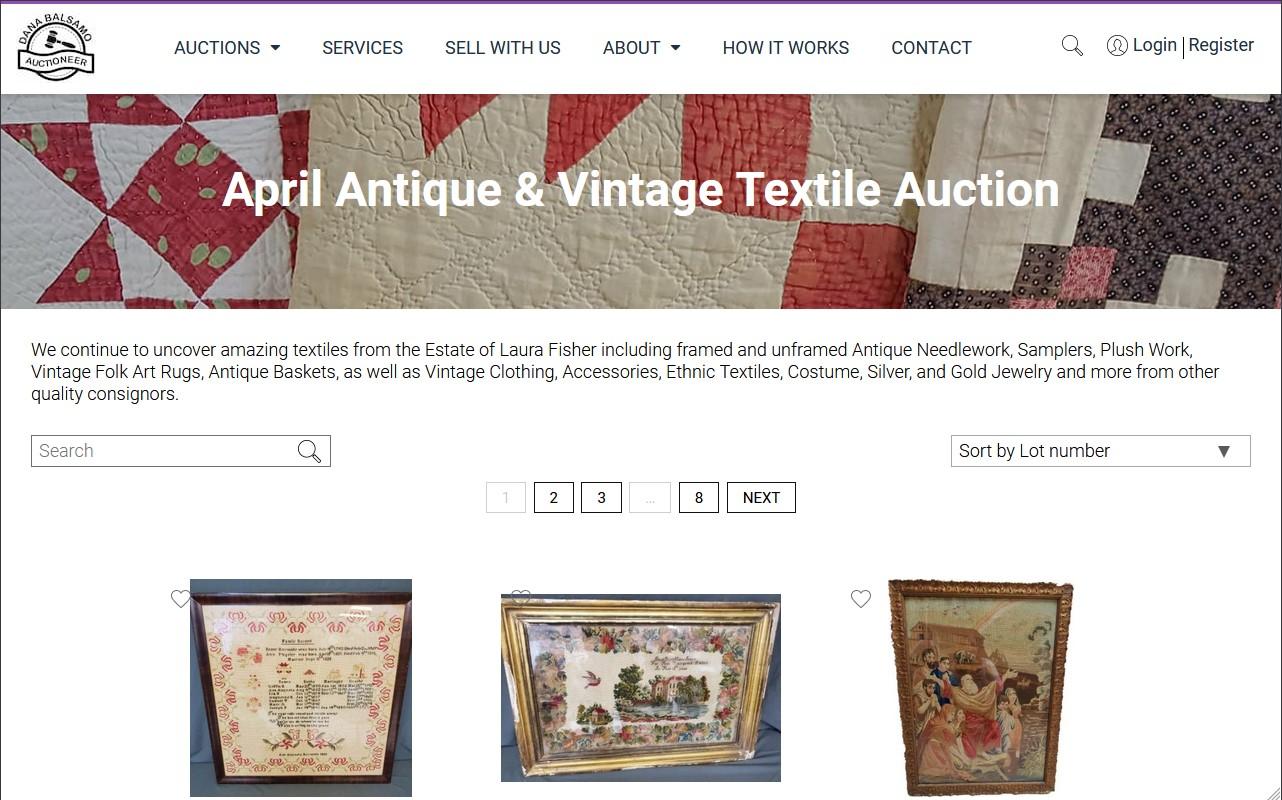The width and height of the screenshot is (1282, 800).
Task: Click the Login link
Action: 1154,45
